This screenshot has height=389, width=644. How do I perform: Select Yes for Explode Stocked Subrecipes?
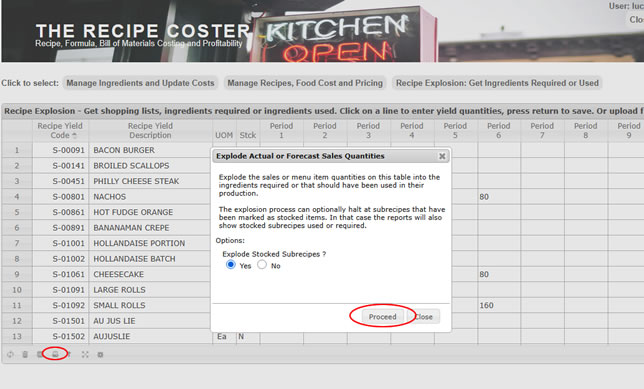[x=231, y=265]
